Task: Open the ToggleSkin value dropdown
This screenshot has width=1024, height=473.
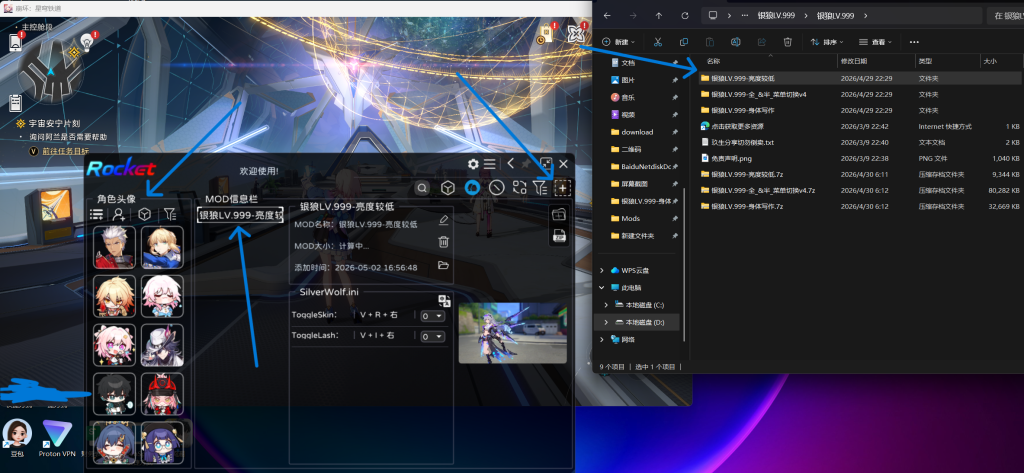Action: (432, 316)
